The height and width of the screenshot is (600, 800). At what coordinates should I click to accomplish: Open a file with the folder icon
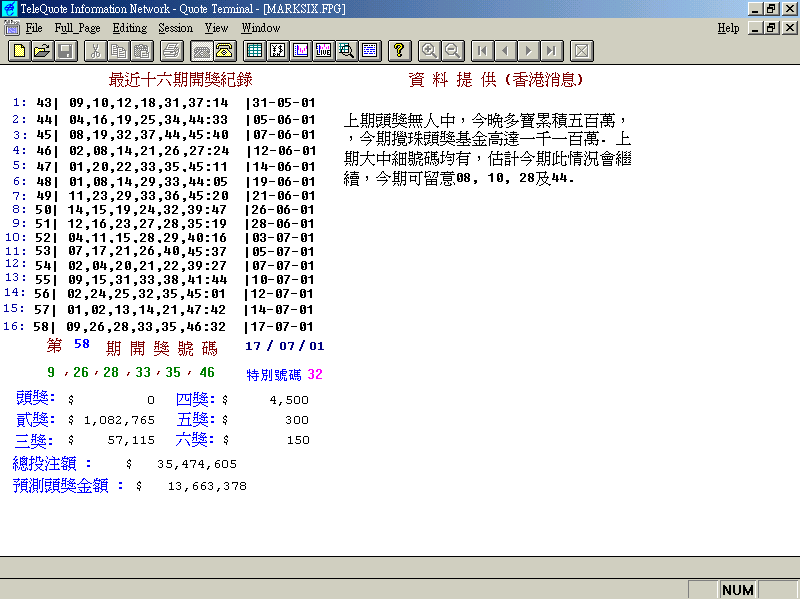(x=42, y=51)
